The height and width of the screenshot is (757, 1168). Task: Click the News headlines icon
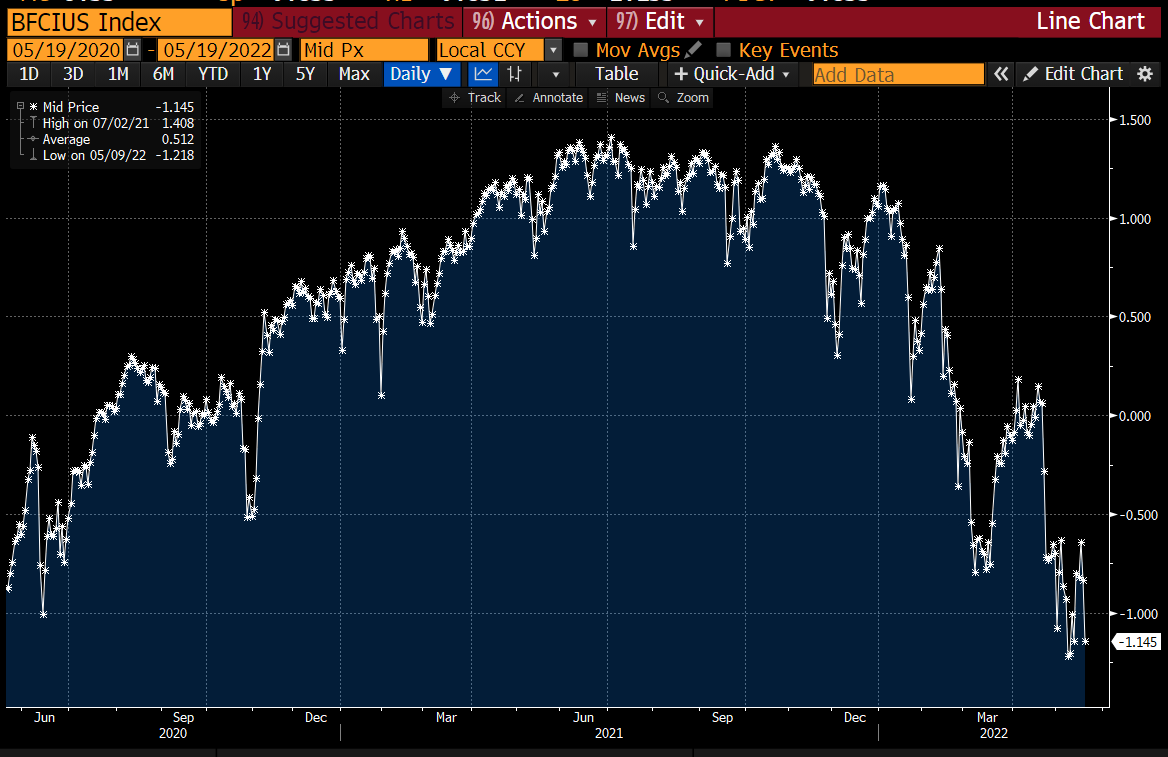[622, 97]
